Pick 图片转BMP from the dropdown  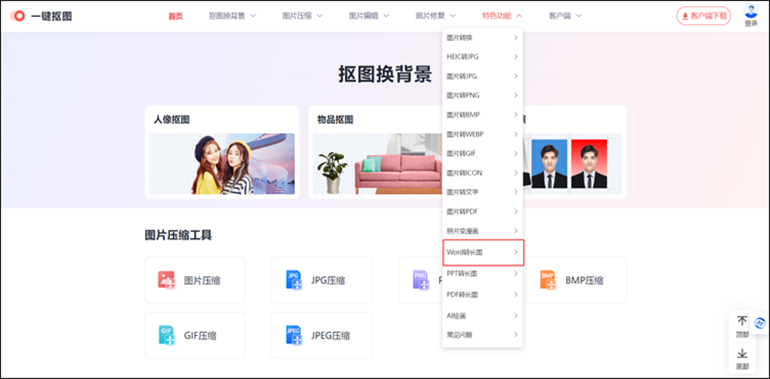click(x=482, y=114)
